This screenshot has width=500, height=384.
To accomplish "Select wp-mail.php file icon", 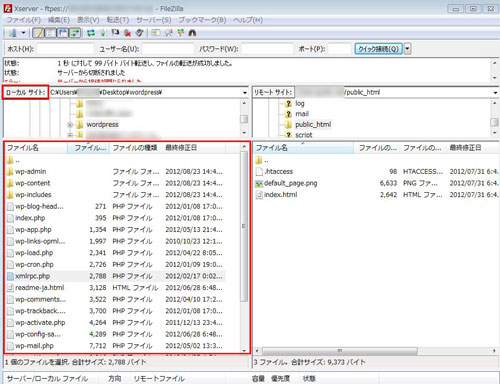I will tap(10, 346).
